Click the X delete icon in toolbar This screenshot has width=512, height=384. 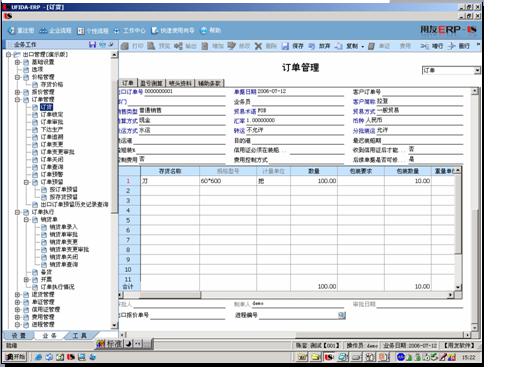(258, 46)
